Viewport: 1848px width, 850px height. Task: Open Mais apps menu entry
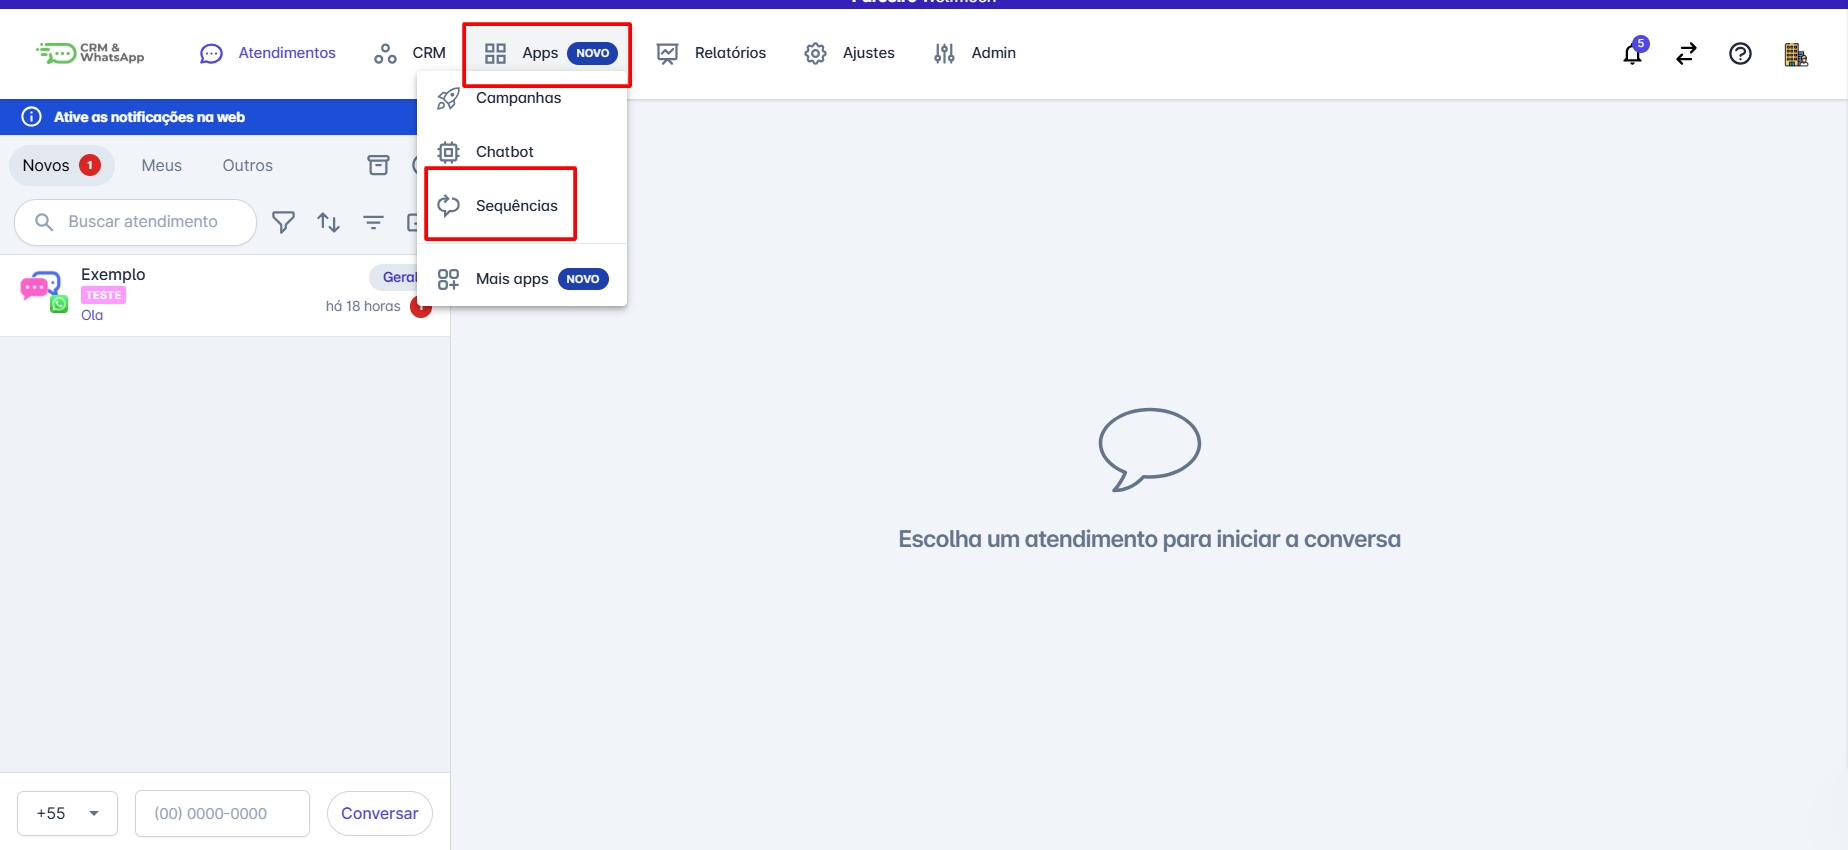click(x=522, y=279)
